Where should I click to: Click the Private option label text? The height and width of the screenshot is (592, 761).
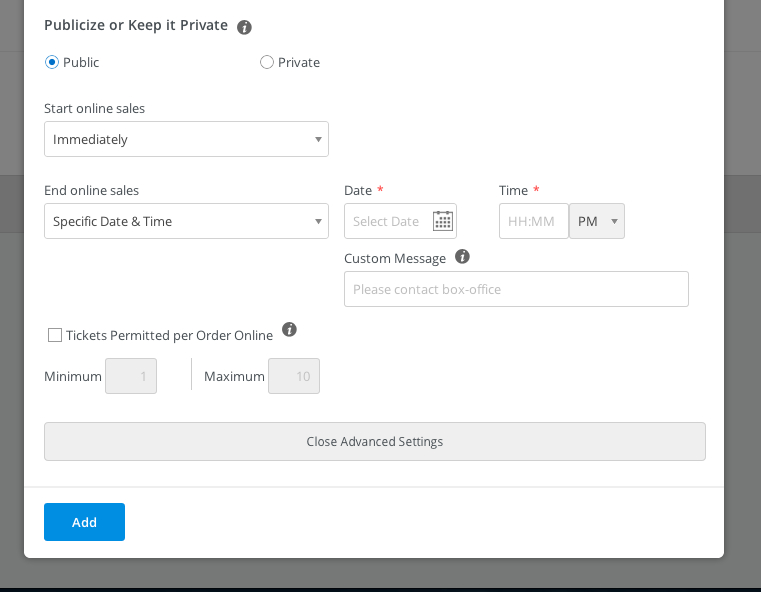click(x=299, y=63)
